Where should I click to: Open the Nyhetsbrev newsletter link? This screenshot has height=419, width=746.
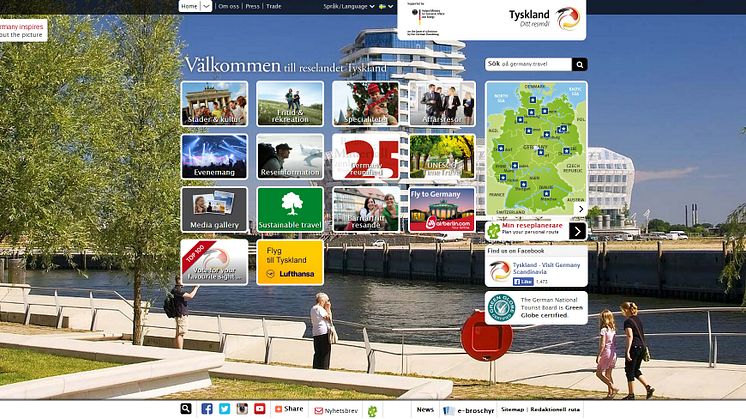[336, 410]
